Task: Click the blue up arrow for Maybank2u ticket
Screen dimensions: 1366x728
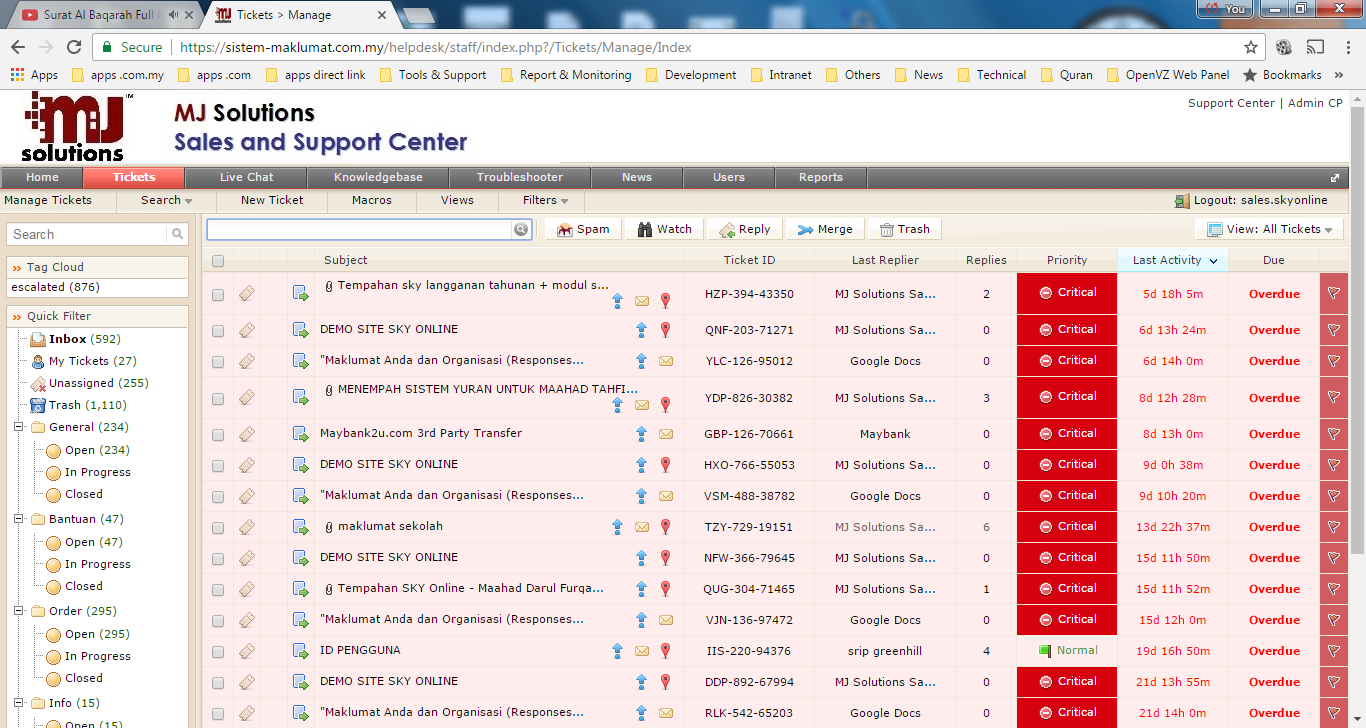Action: [641, 434]
